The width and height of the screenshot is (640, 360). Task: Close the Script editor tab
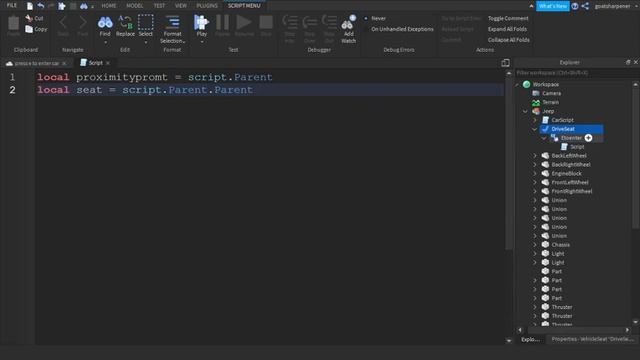tap(108, 63)
